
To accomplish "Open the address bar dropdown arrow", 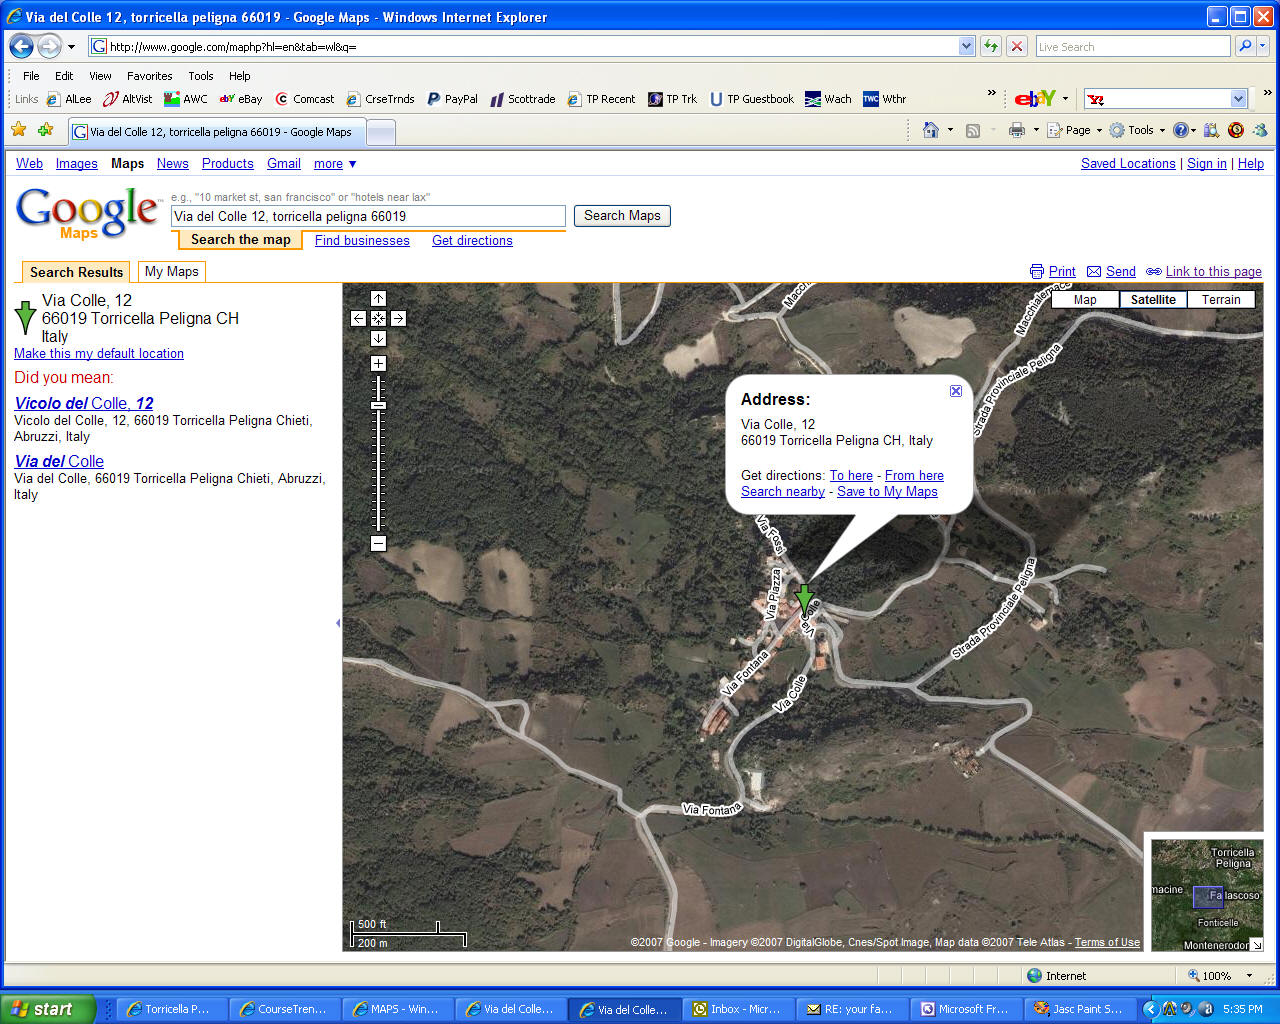I will tap(966, 46).
